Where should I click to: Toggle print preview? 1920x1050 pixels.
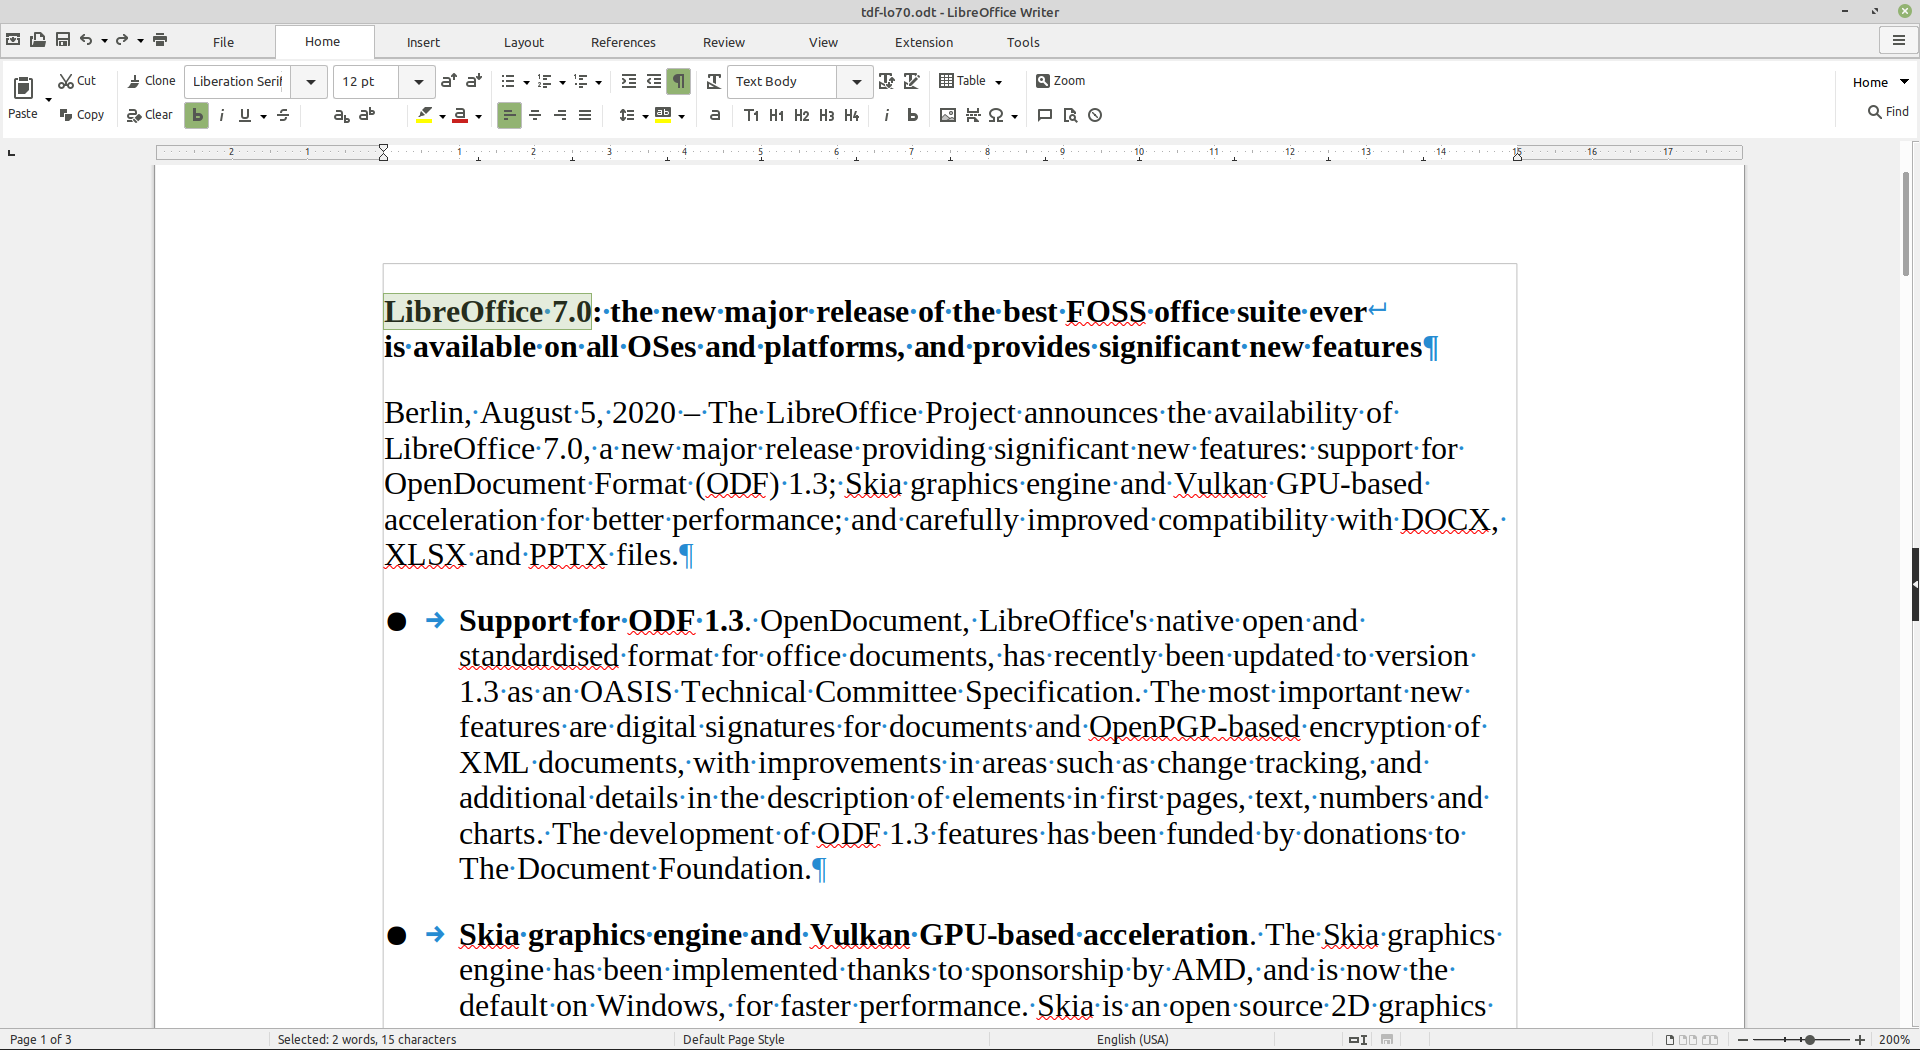[1070, 116]
